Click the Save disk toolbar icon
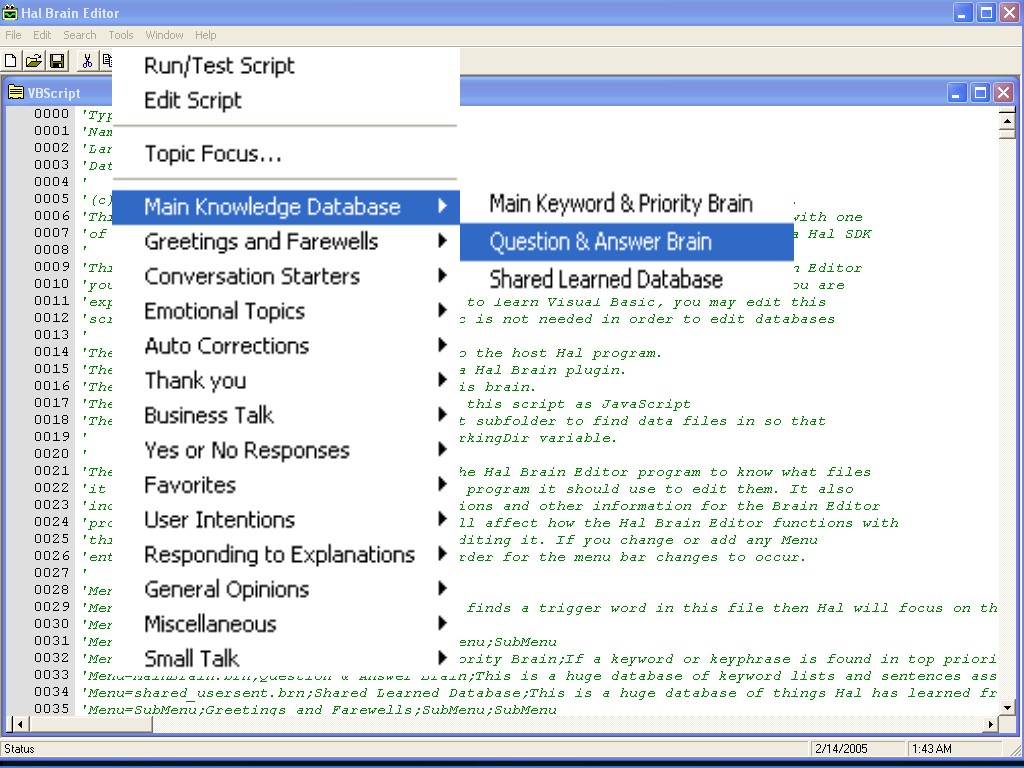 tap(57, 61)
